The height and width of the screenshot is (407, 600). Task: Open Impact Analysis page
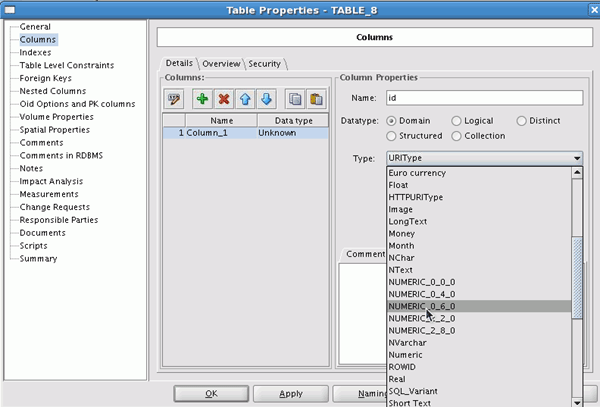51,181
